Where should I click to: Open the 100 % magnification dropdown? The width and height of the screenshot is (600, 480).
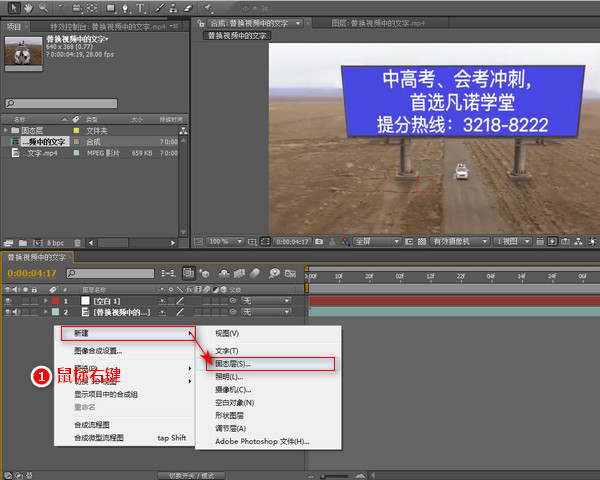click(225, 242)
